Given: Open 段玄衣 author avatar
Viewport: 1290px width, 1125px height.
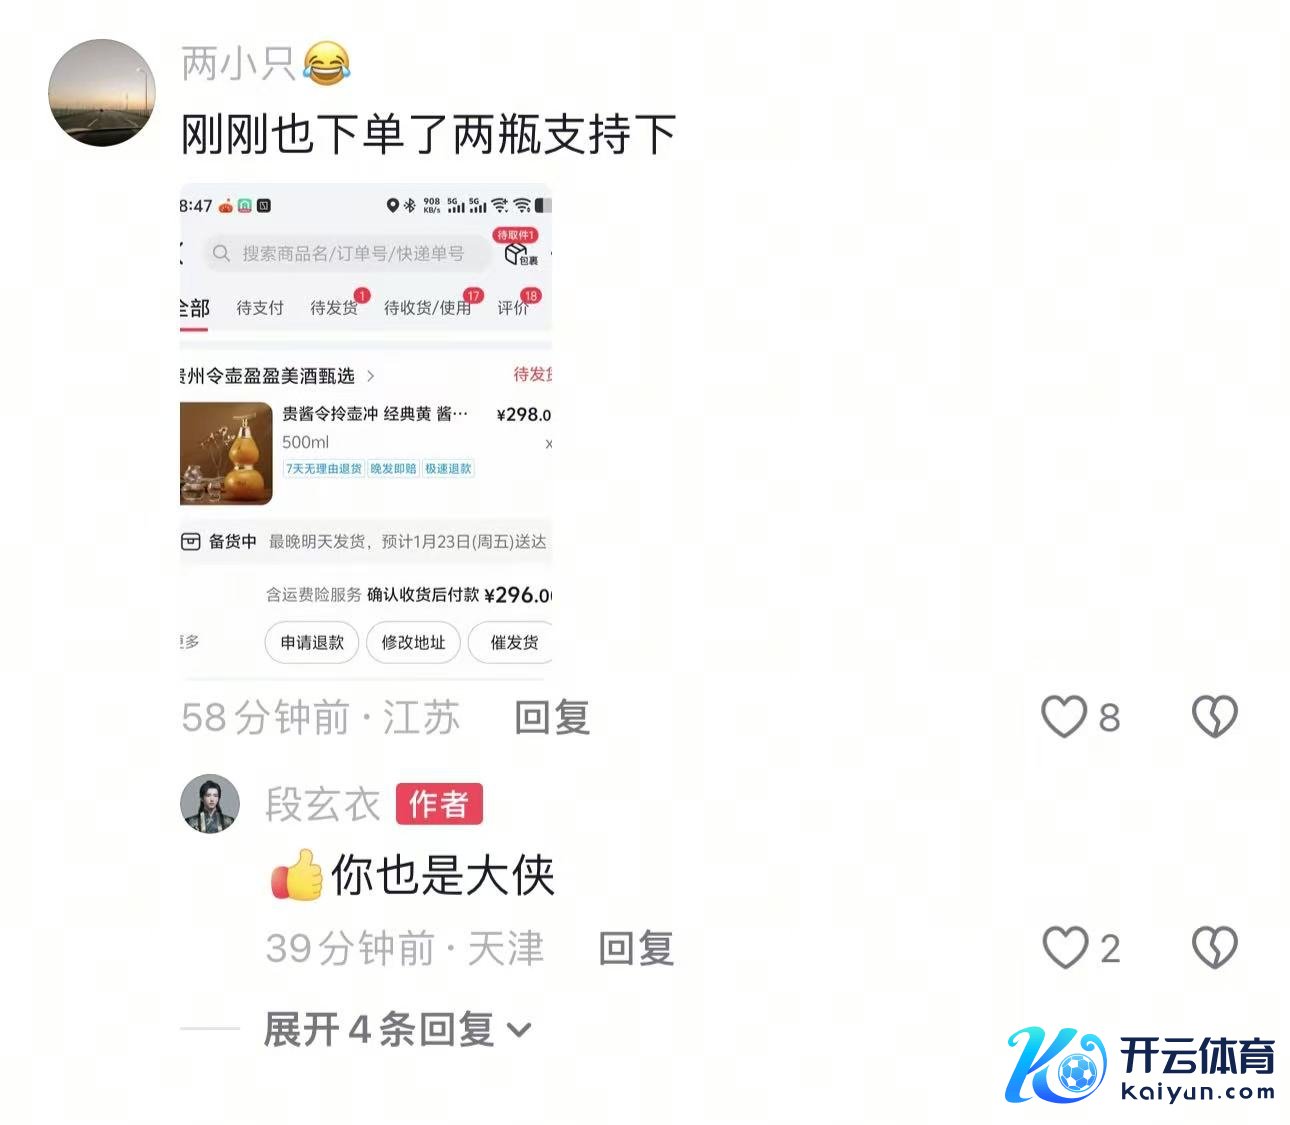Looking at the screenshot, I should coord(210,803).
